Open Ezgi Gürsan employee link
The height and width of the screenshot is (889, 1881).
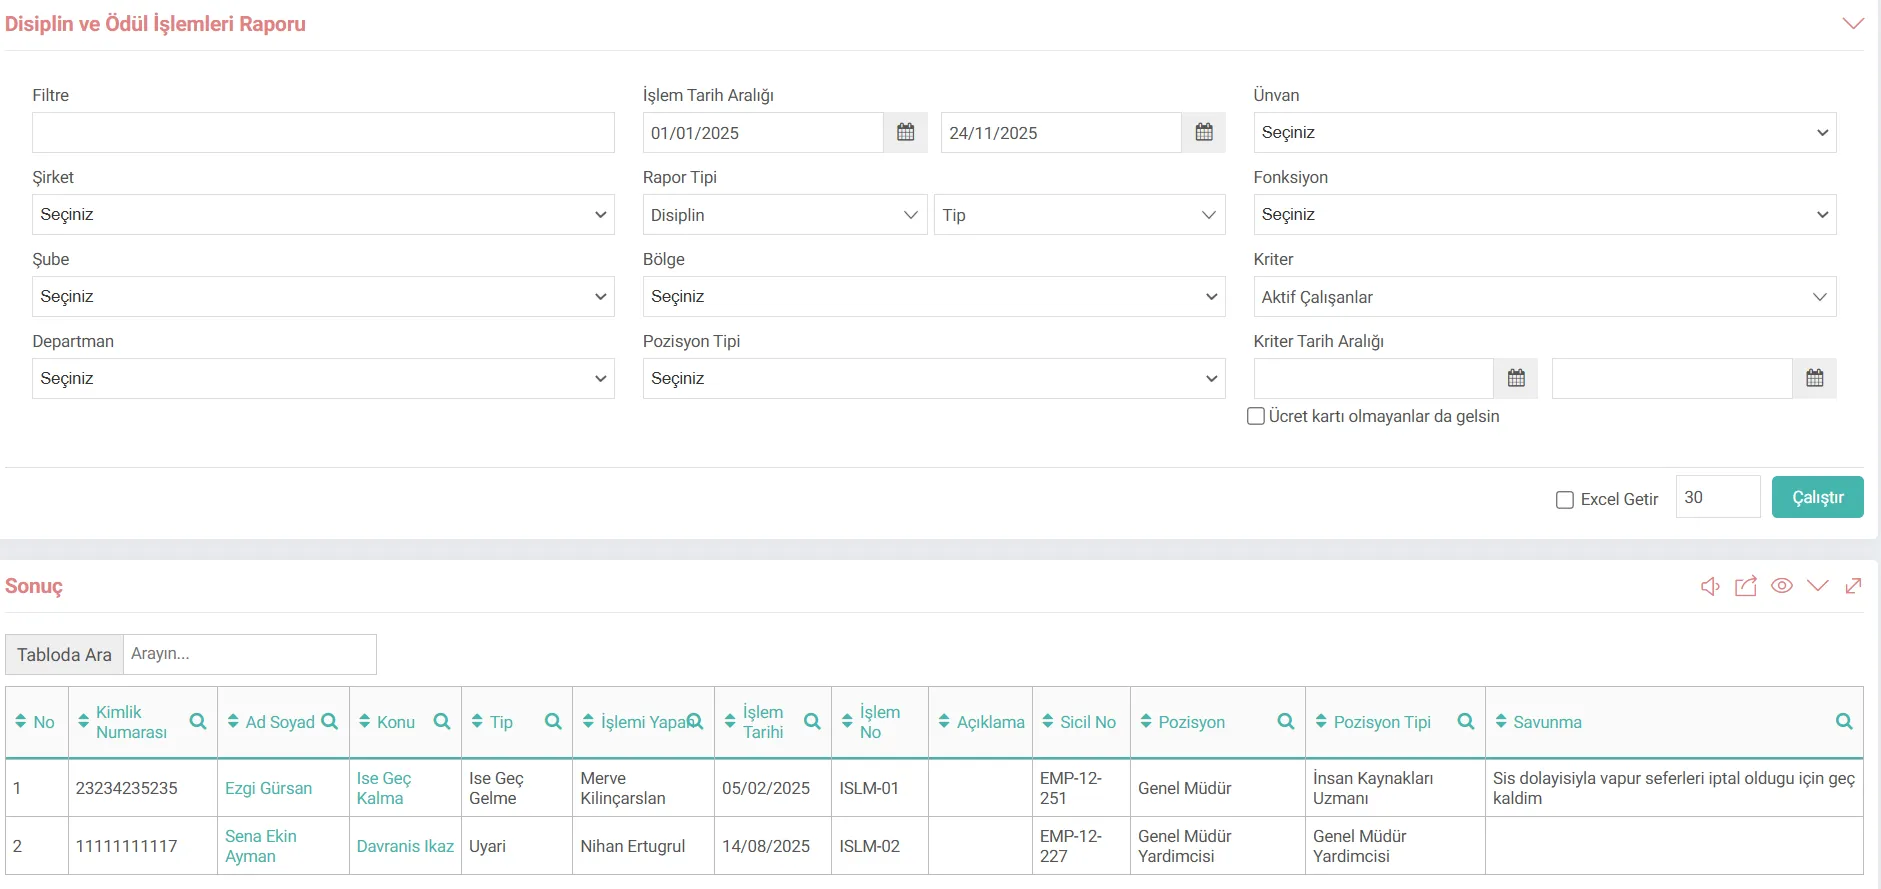[x=268, y=788]
